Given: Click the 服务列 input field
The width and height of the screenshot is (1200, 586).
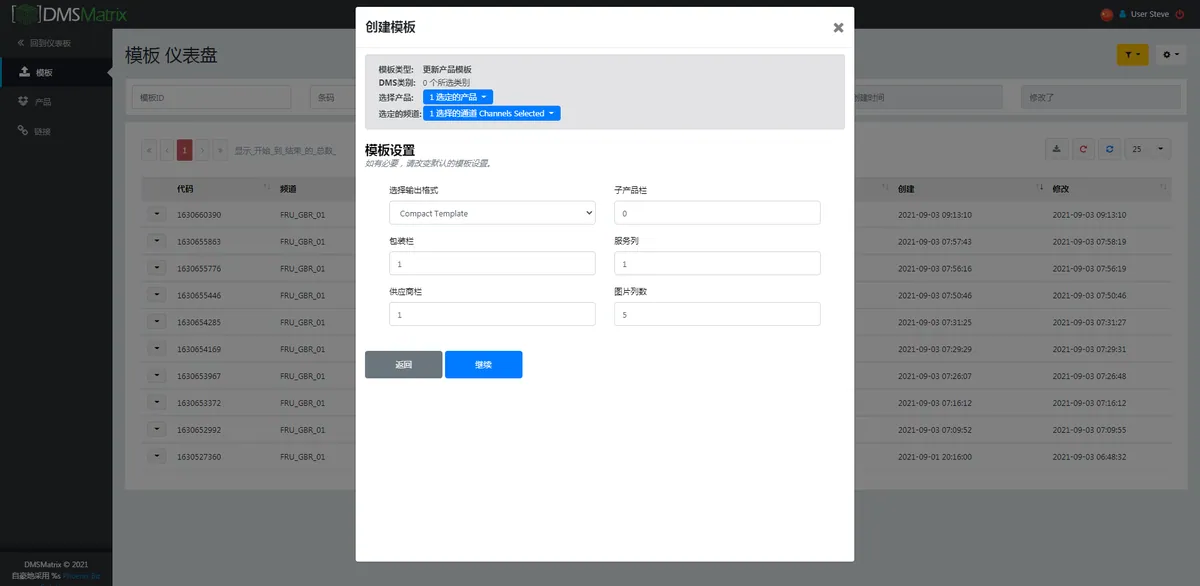Looking at the screenshot, I should pyautogui.click(x=717, y=263).
